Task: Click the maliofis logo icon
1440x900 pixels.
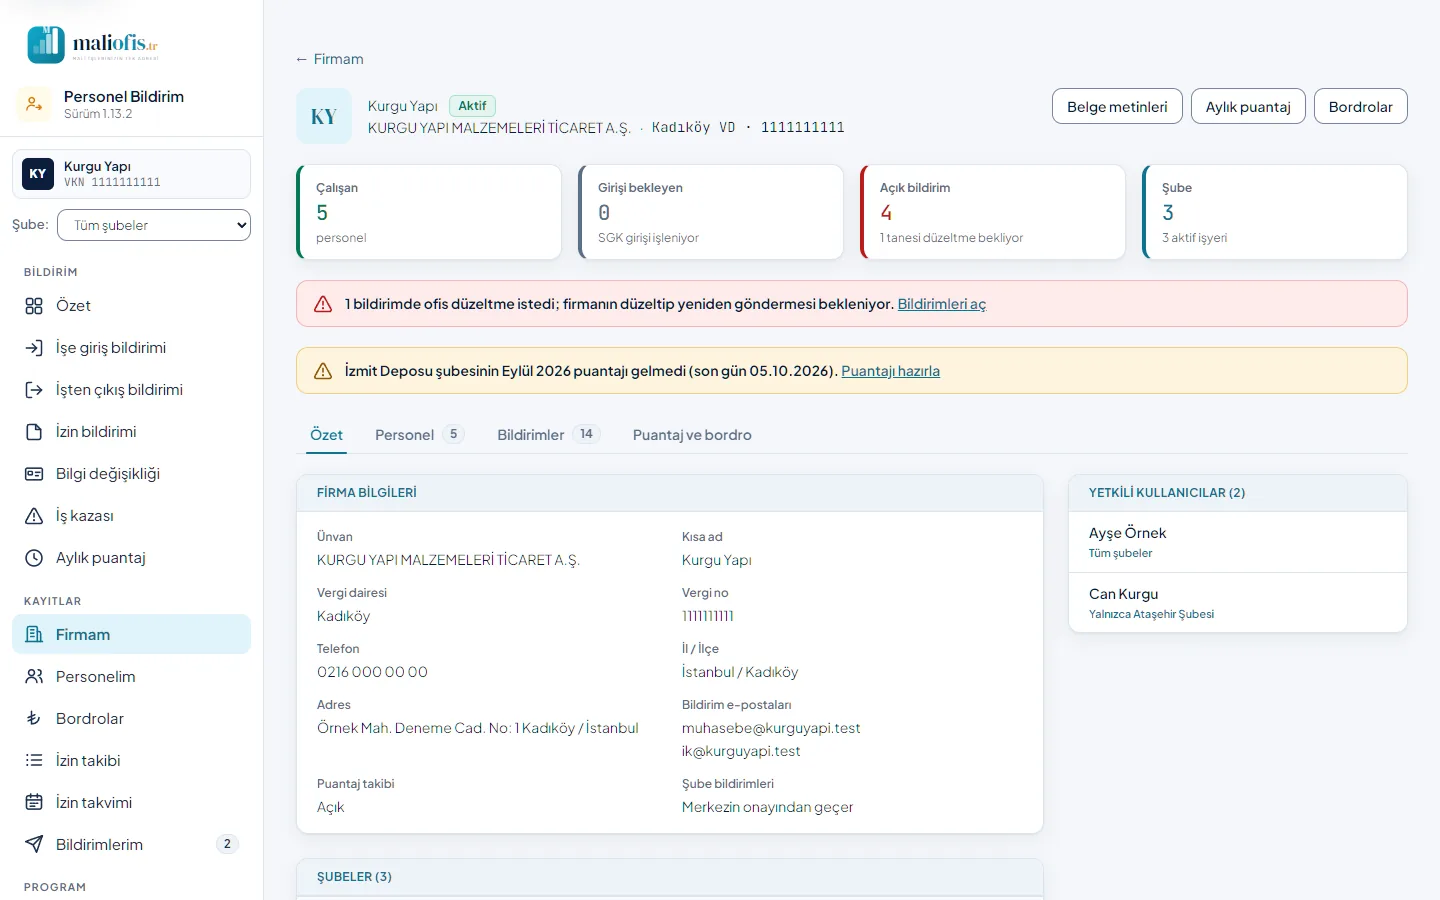Action: click(x=46, y=45)
